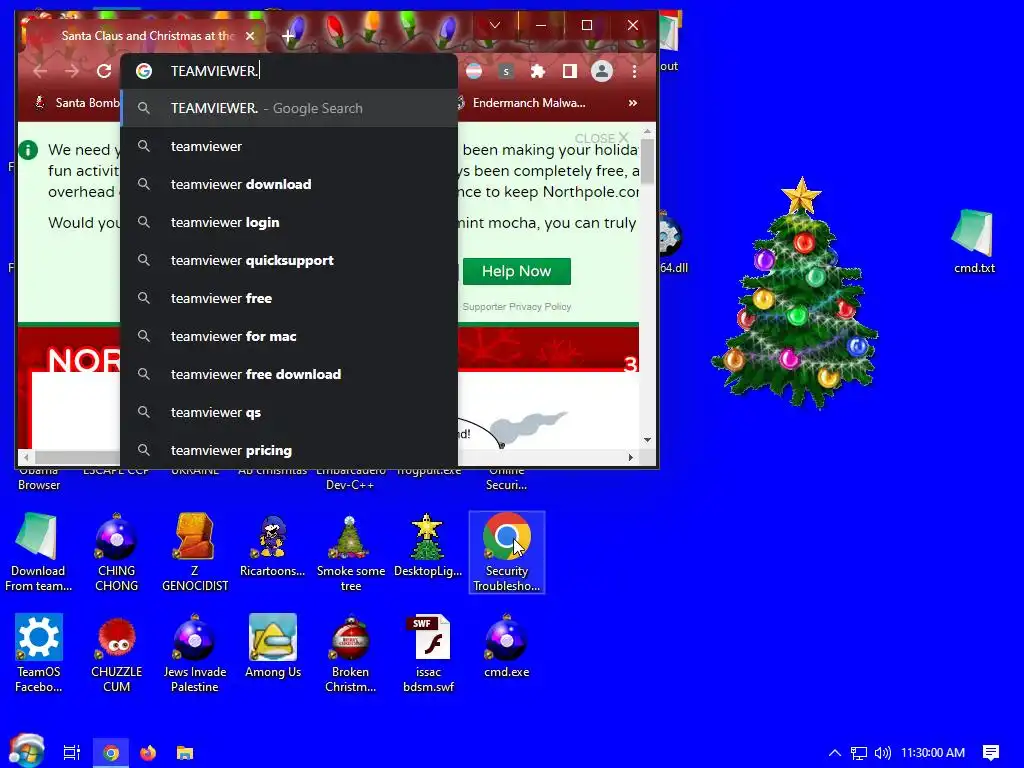Expand the hidden system tray icons

pos(834,753)
